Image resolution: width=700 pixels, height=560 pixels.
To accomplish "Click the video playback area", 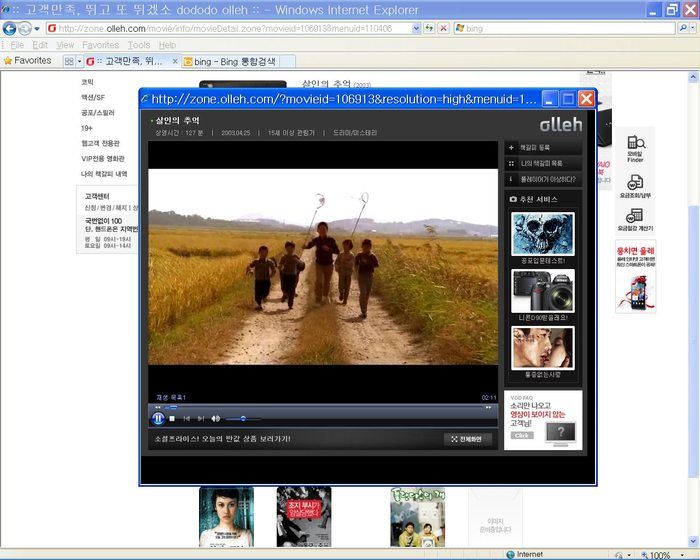I will tap(323, 267).
